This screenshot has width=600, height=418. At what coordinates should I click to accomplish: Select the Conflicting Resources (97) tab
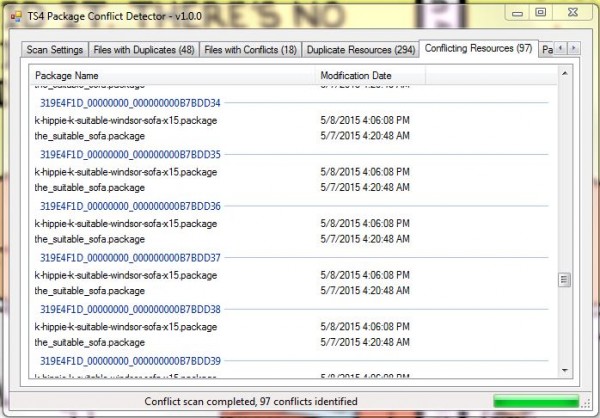tap(477, 48)
